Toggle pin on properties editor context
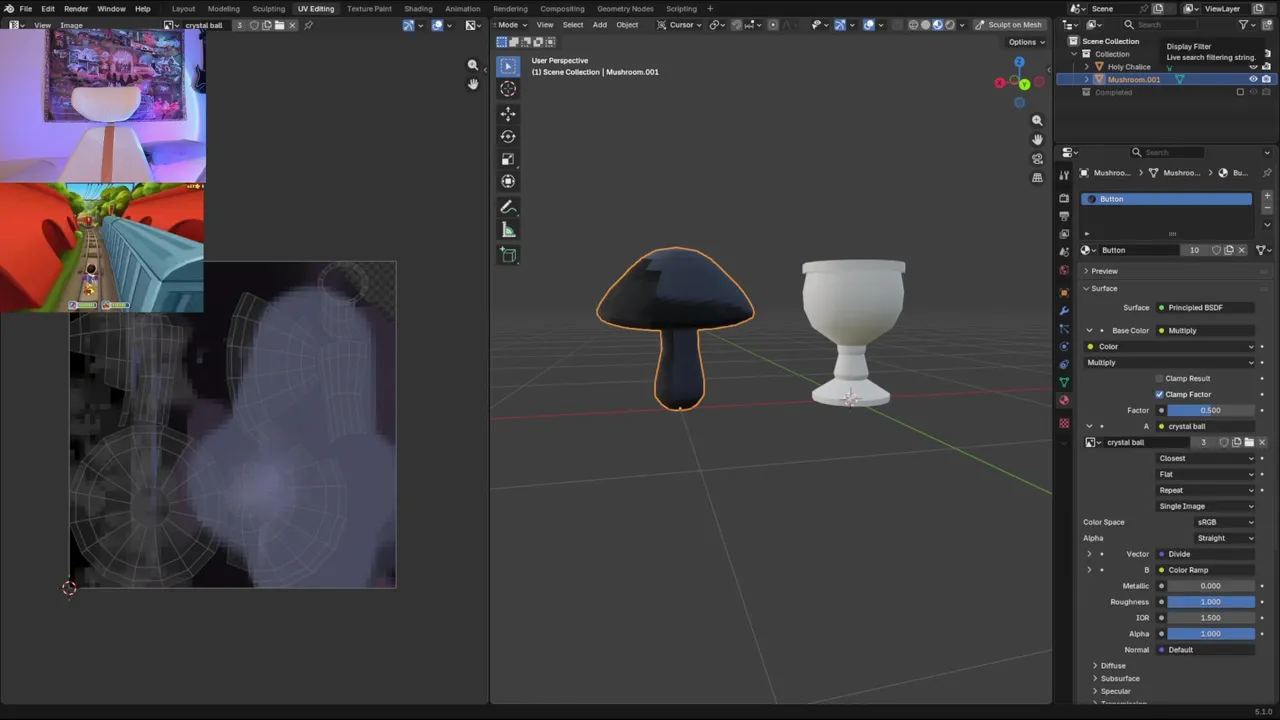This screenshot has width=1280, height=720. coord(1267,173)
